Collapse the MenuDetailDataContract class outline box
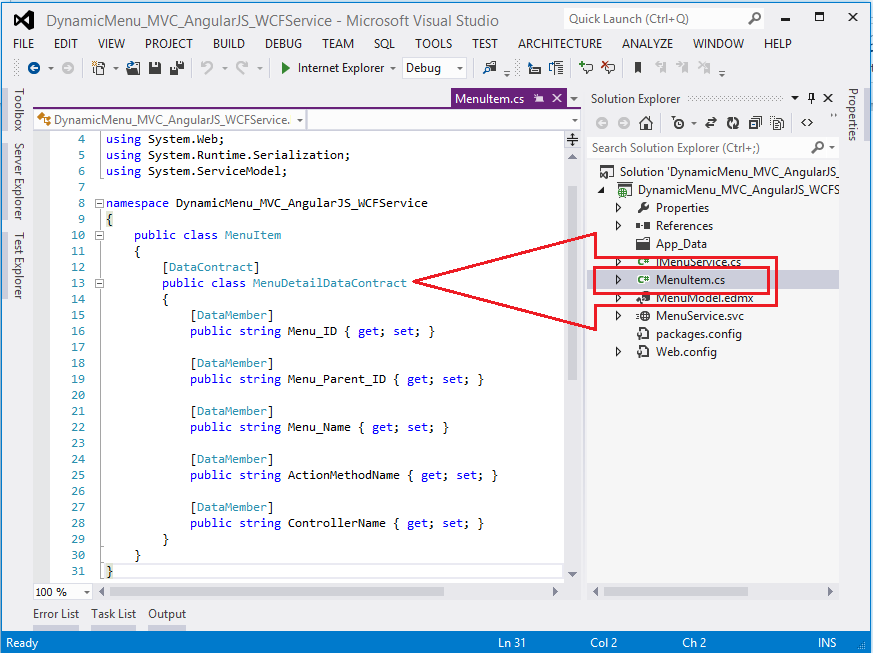The height and width of the screenshot is (653, 873). pos(99,283)
